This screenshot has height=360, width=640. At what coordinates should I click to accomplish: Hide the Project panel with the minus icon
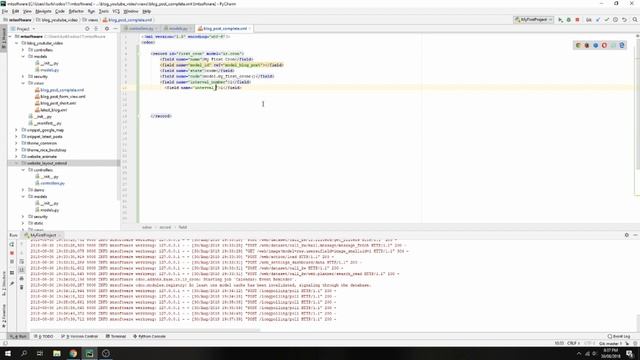coord(115,29)
